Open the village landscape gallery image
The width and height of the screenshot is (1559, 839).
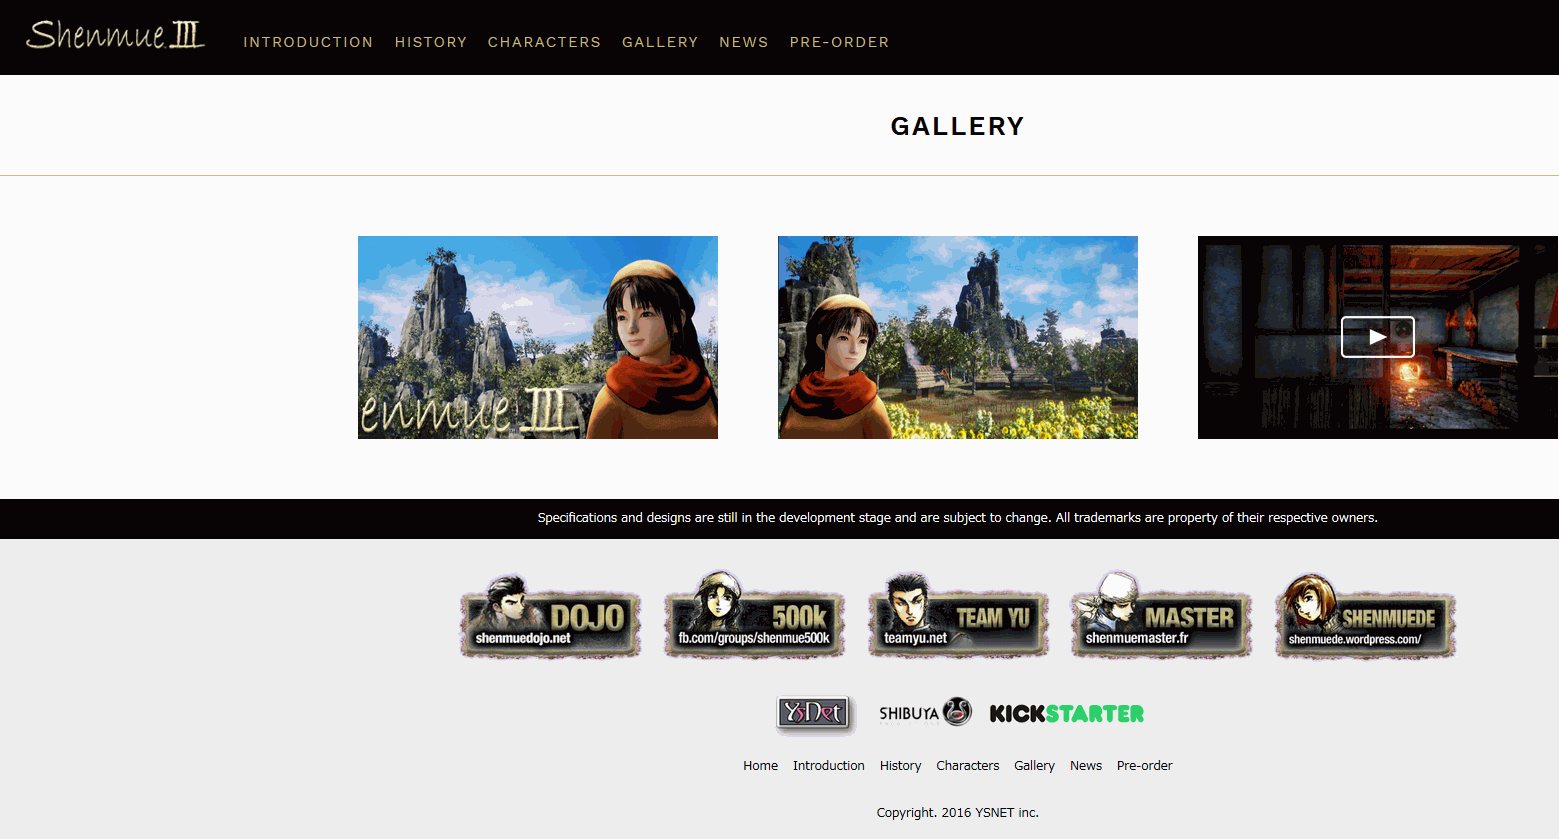pos(958,337)
